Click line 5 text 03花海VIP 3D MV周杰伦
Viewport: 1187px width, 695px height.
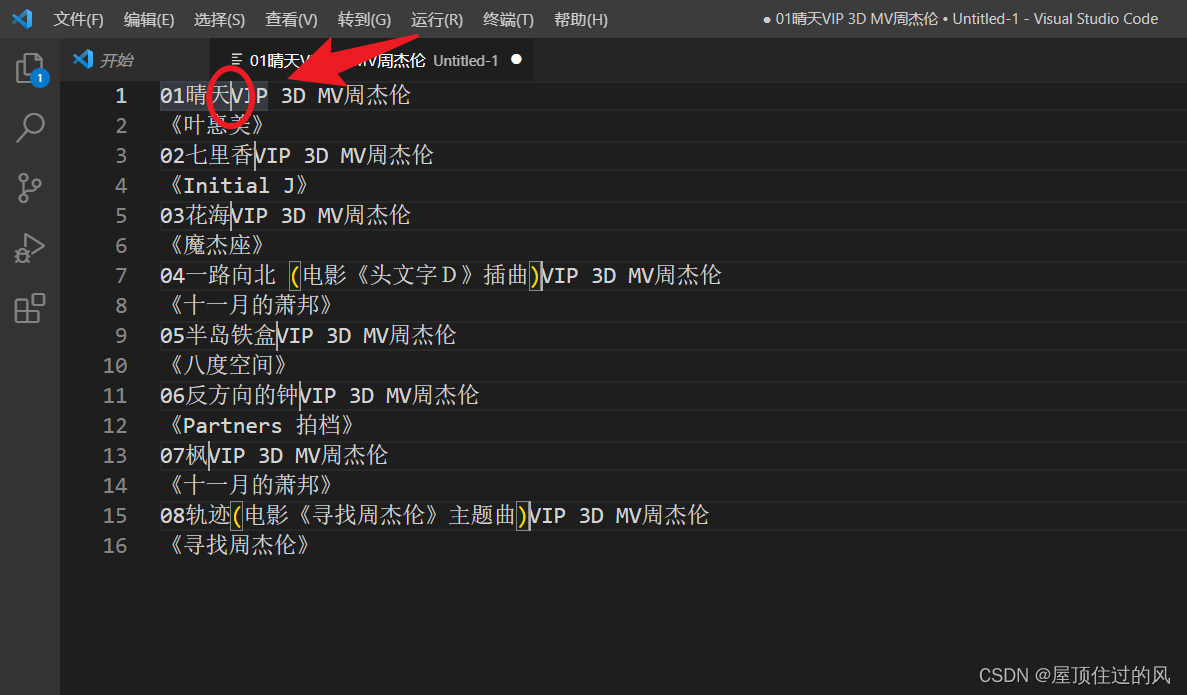285,215
